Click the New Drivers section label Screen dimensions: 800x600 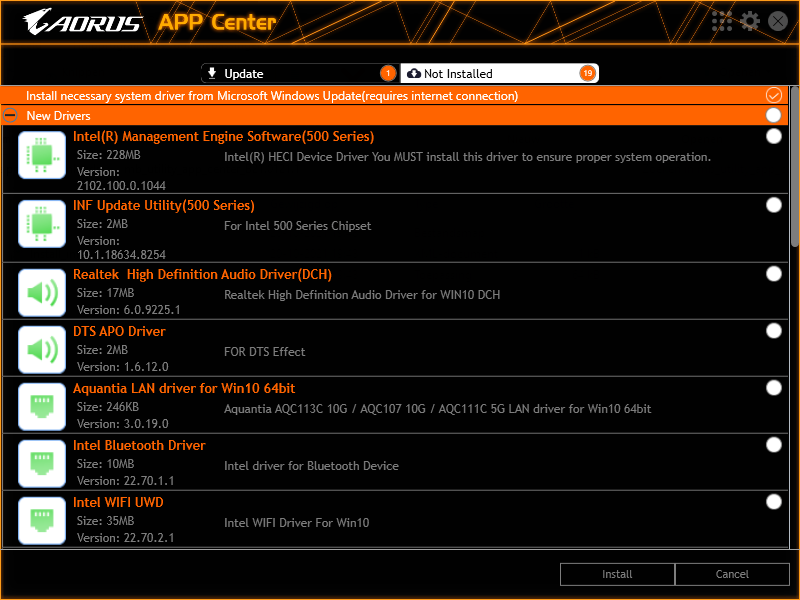(59, 116)
